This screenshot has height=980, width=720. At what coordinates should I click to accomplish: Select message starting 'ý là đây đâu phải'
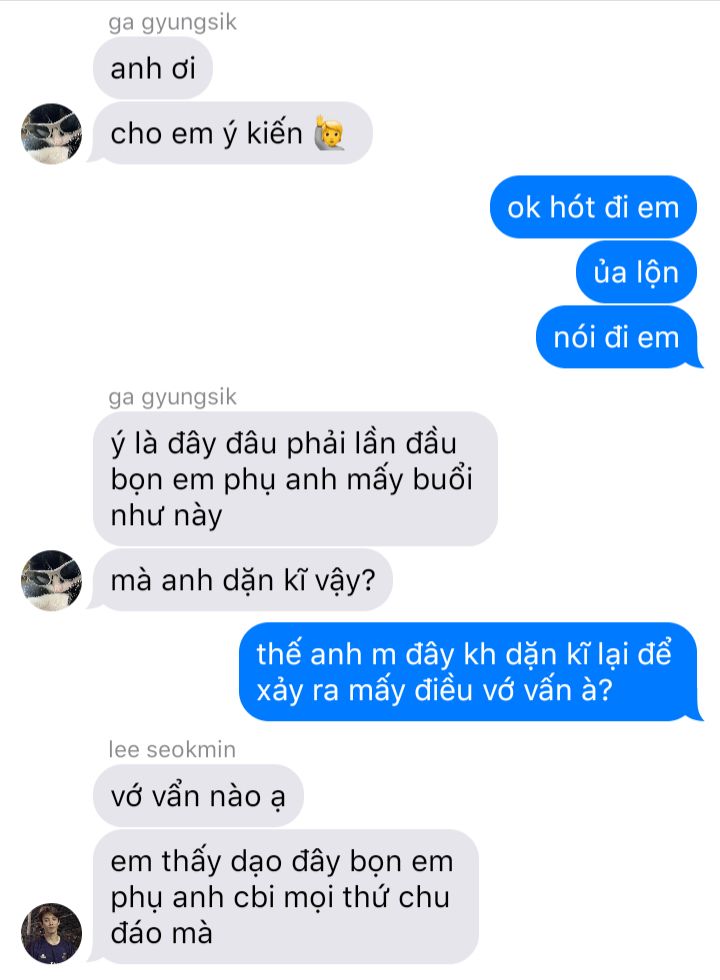click(x=295, y=479)
